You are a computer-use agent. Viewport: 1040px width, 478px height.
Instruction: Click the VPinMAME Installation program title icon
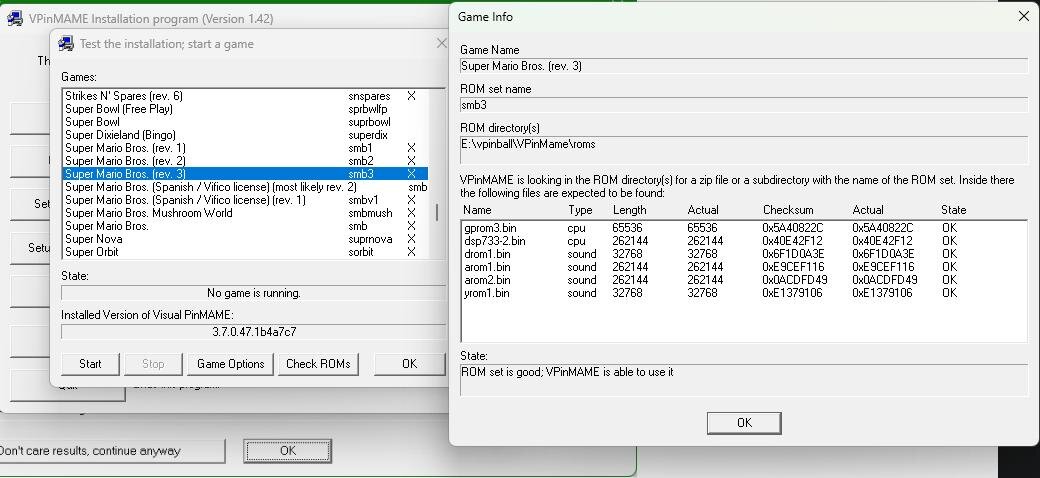pyautogui.click(x=16, y=18)
